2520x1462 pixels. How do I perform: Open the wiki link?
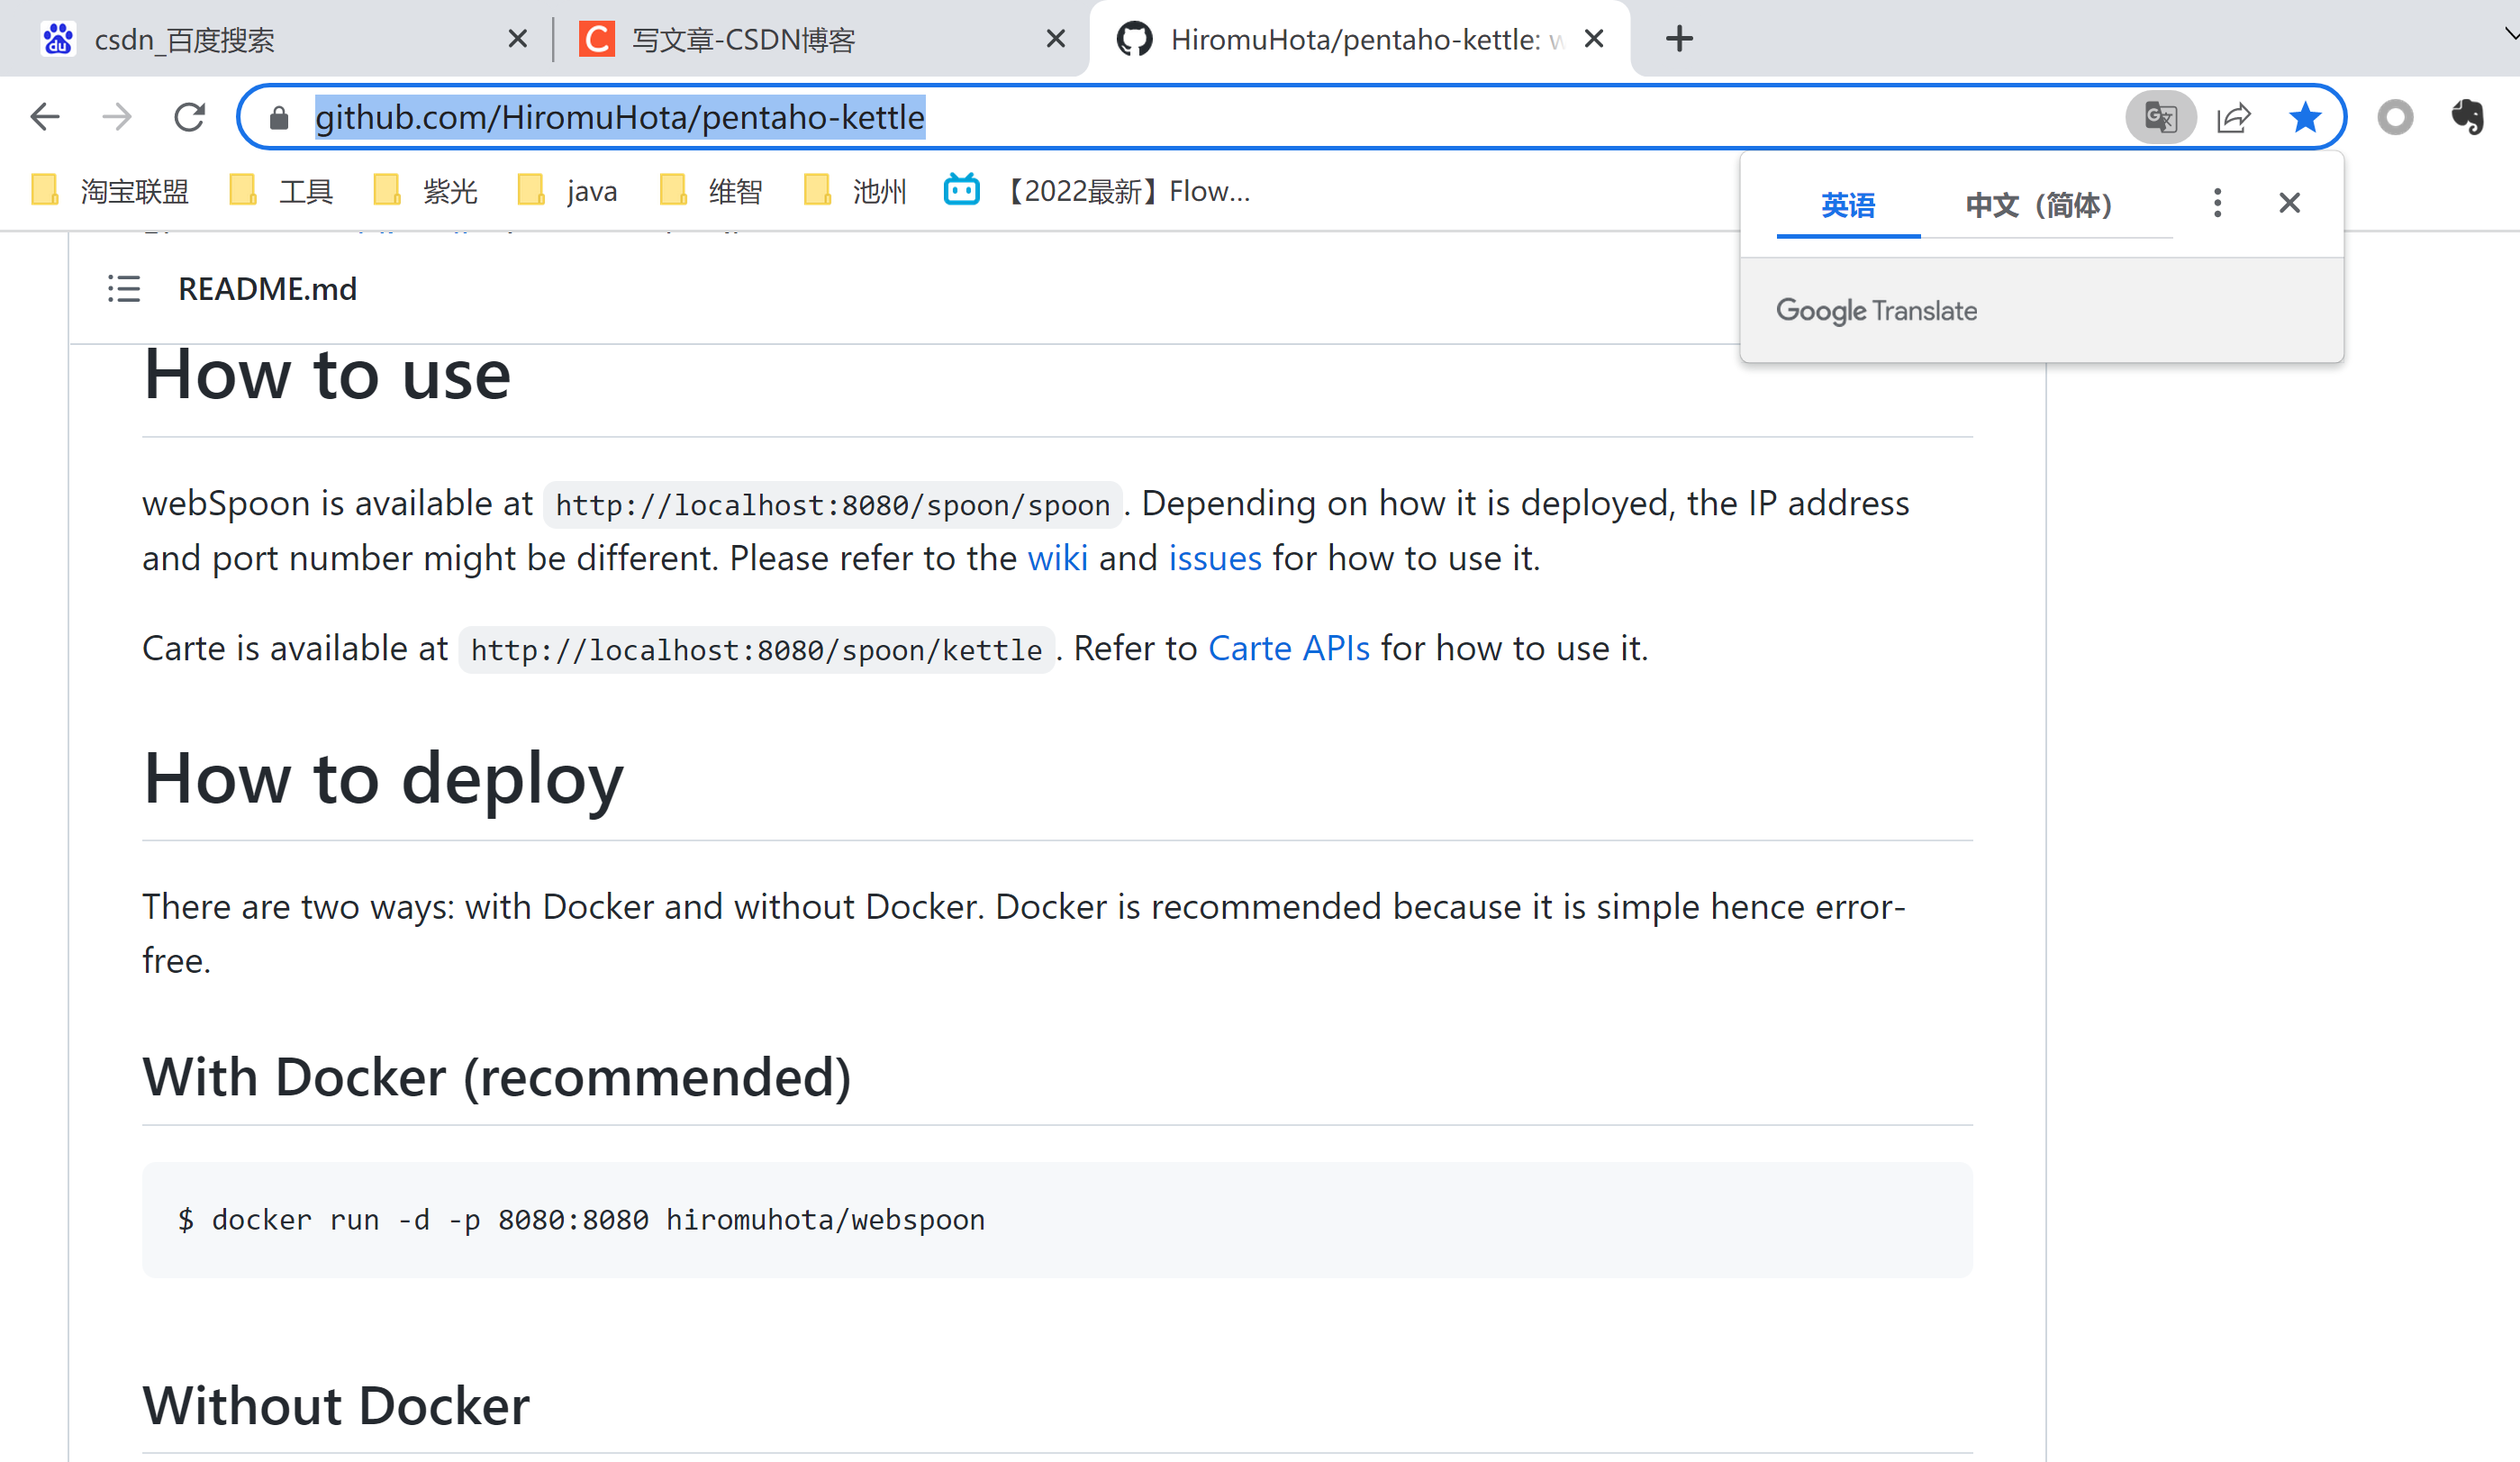tap(1057, 558)
